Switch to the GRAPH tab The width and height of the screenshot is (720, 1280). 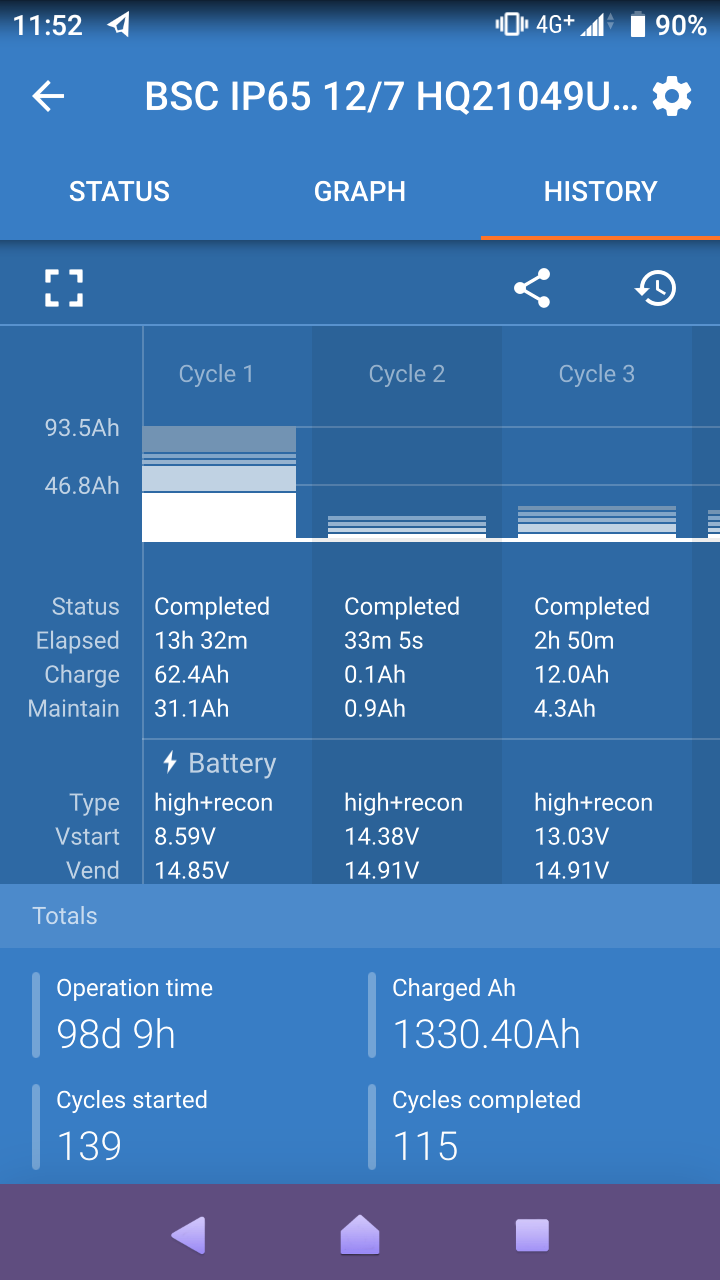tap(360, 191)
